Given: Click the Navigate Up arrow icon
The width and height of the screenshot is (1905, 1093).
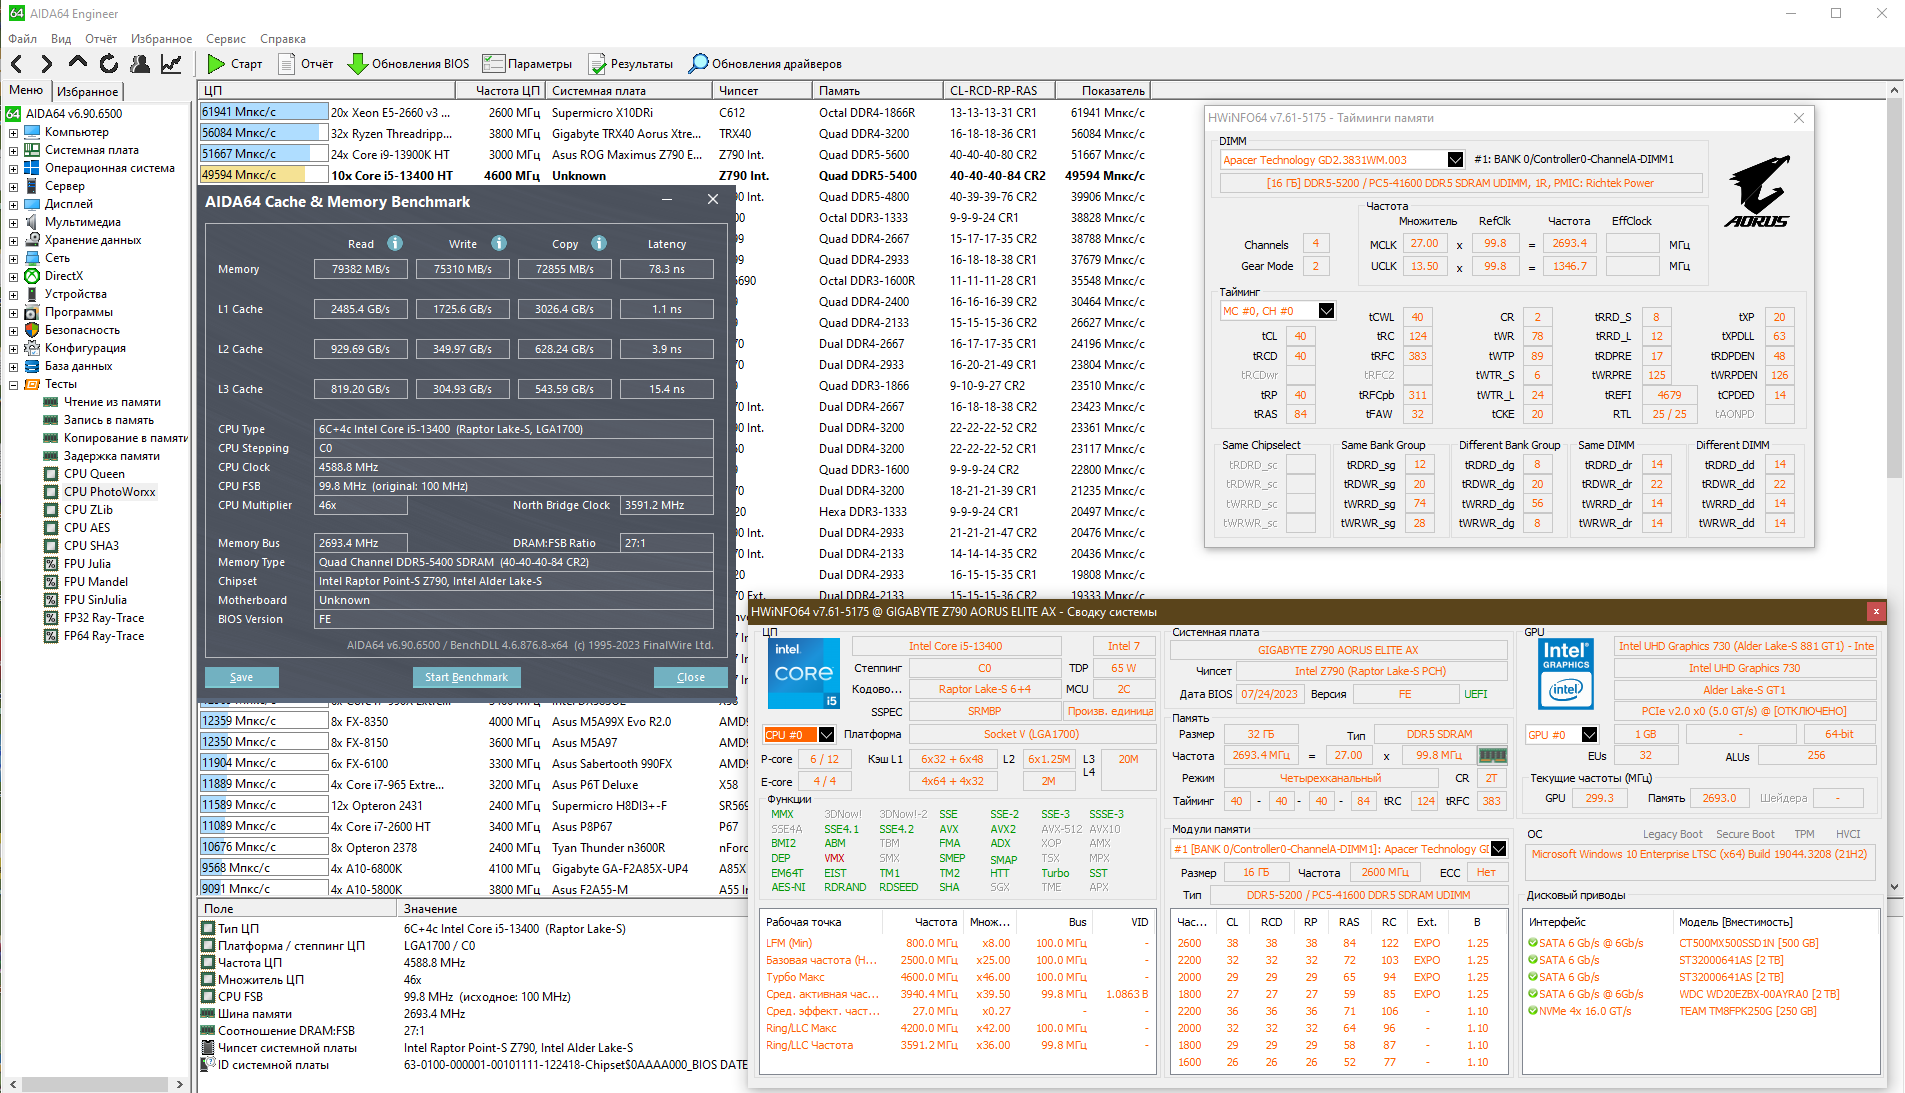Looking at the screenshot, I should pyautogui.click(x=78, y=64).
